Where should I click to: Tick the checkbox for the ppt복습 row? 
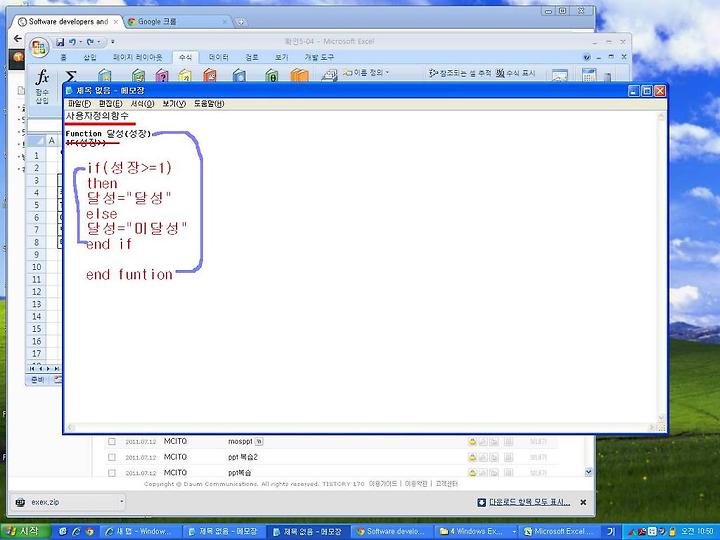pyautogui.click(x=112, y=472)
